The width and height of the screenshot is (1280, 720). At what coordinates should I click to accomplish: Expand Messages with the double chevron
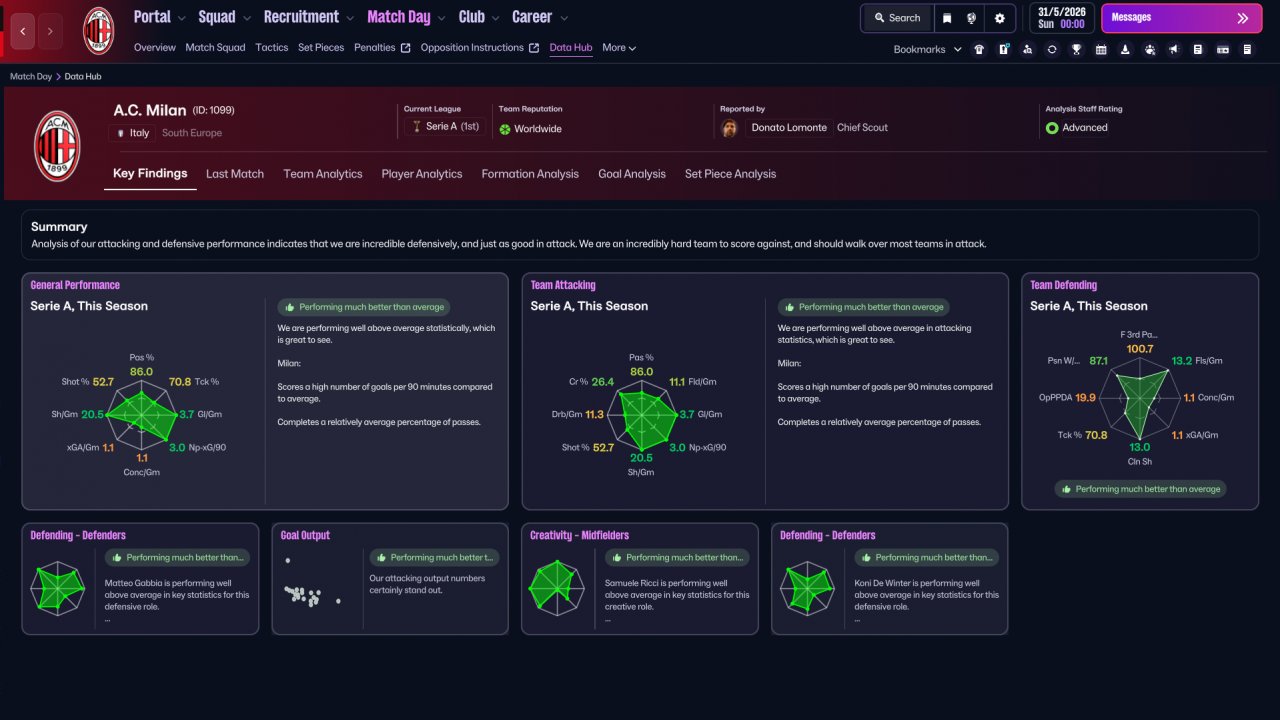pos(1243,18)
